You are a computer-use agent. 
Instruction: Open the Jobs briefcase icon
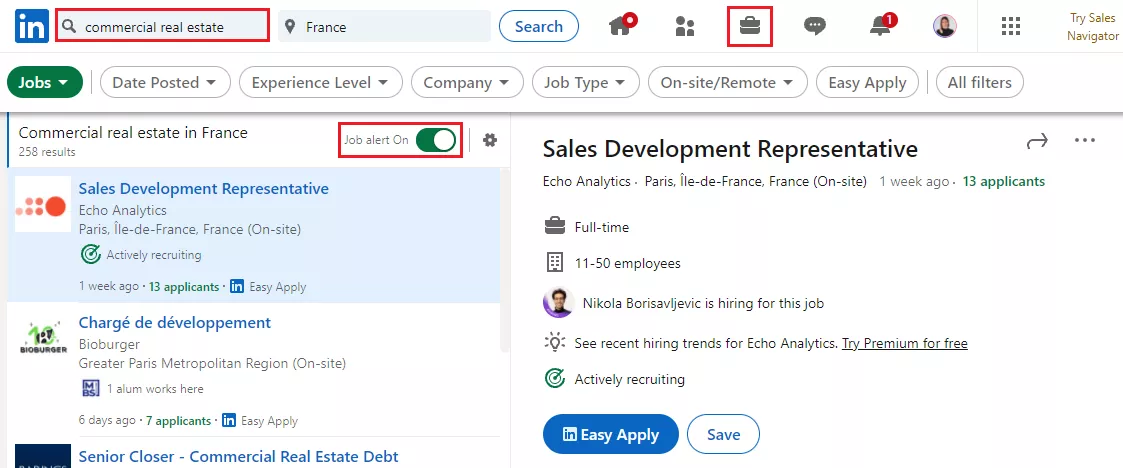750,27
